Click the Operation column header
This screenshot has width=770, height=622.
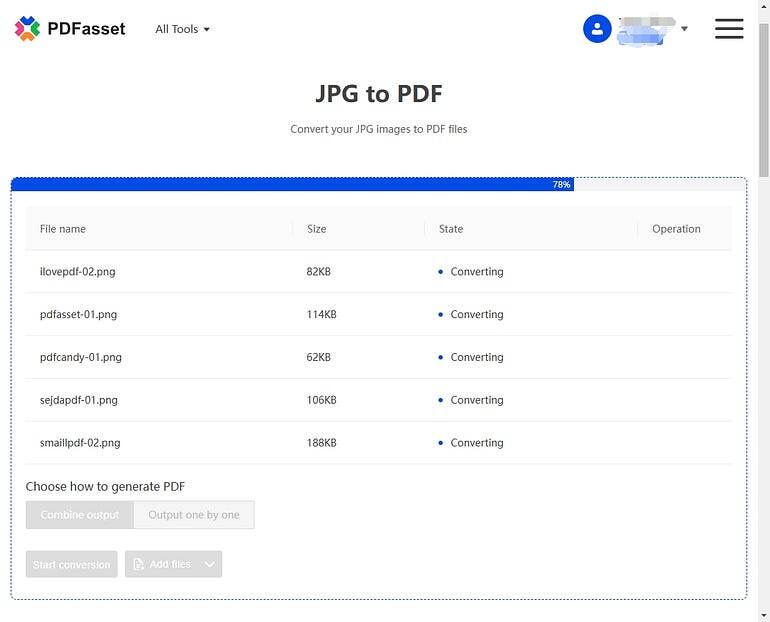[x=676, y=229]
